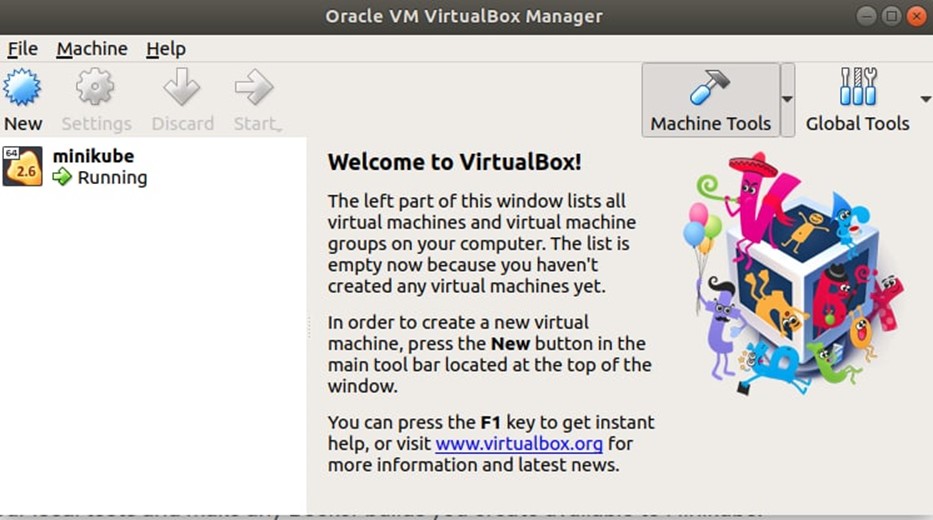
Task: Click the Discard down-arrow icon
Action: pyautogui.click(x=181, y=87)
